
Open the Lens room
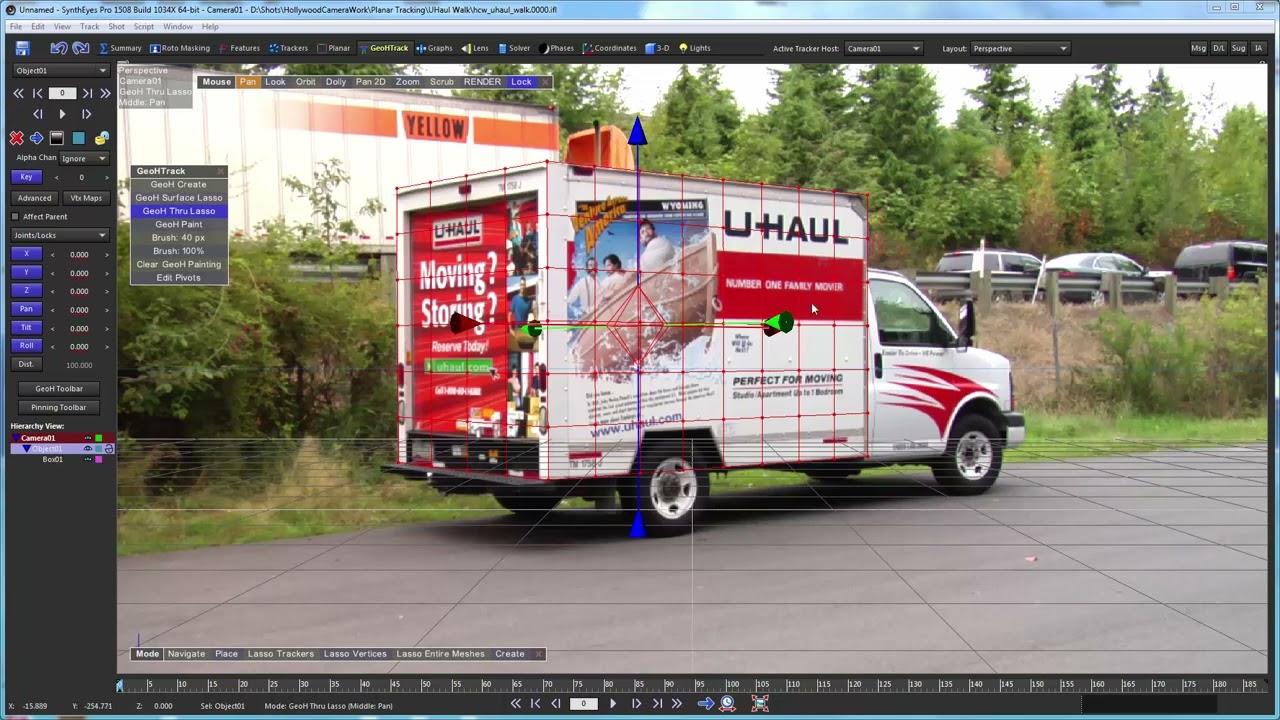click(475, 48)
